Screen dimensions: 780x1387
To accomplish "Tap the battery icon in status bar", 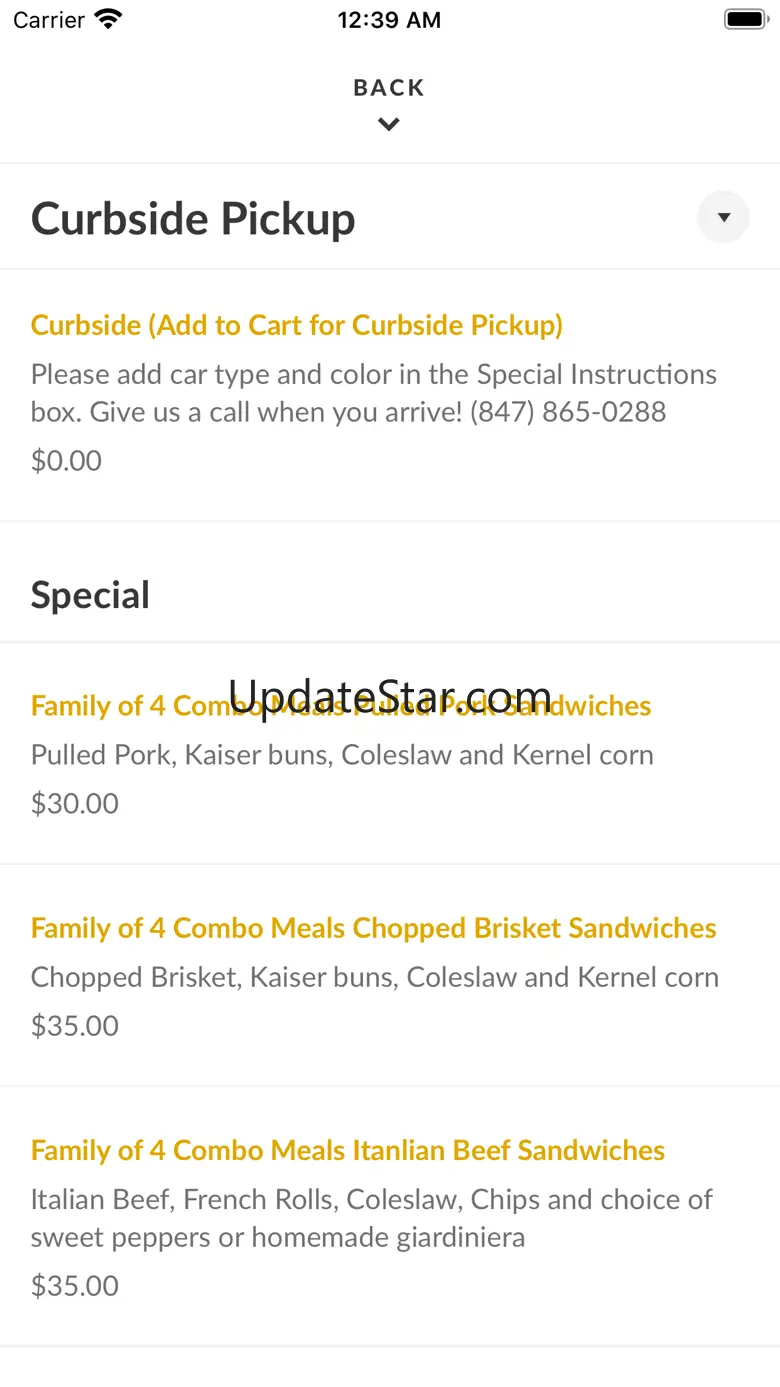I will (x=744, y=19).
